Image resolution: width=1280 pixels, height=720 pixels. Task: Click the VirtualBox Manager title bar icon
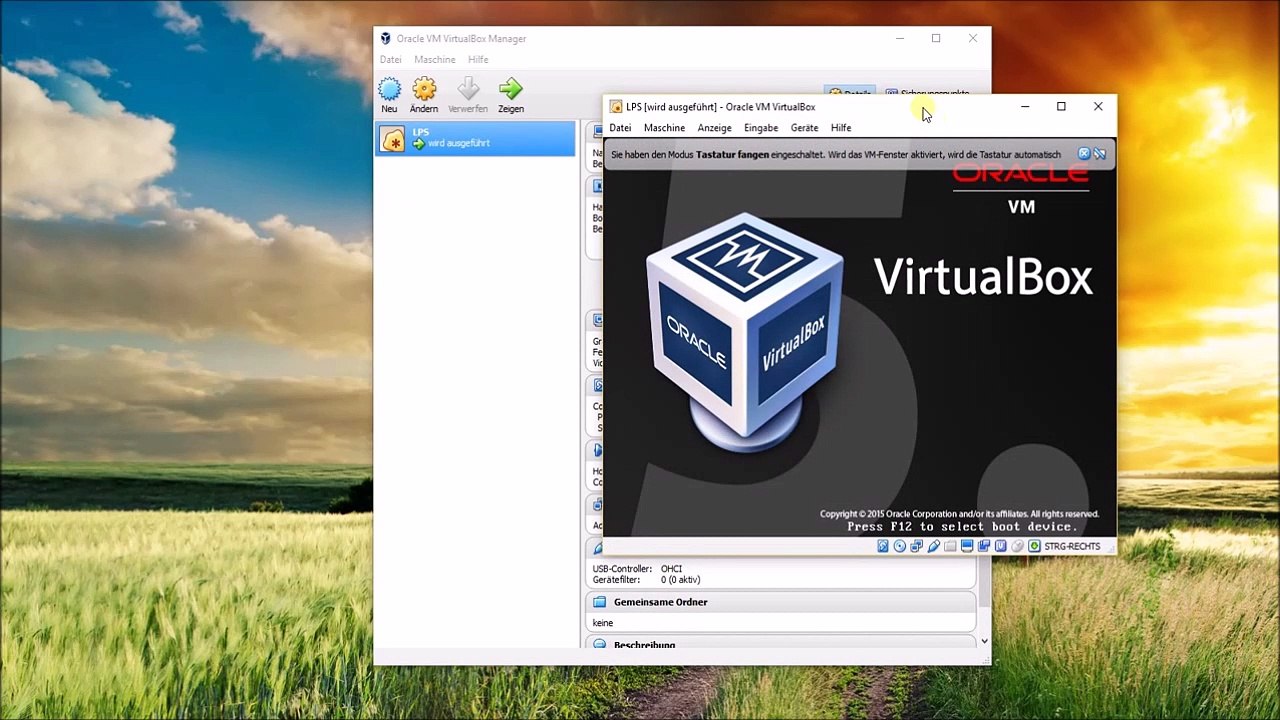(x=386, y=39)
